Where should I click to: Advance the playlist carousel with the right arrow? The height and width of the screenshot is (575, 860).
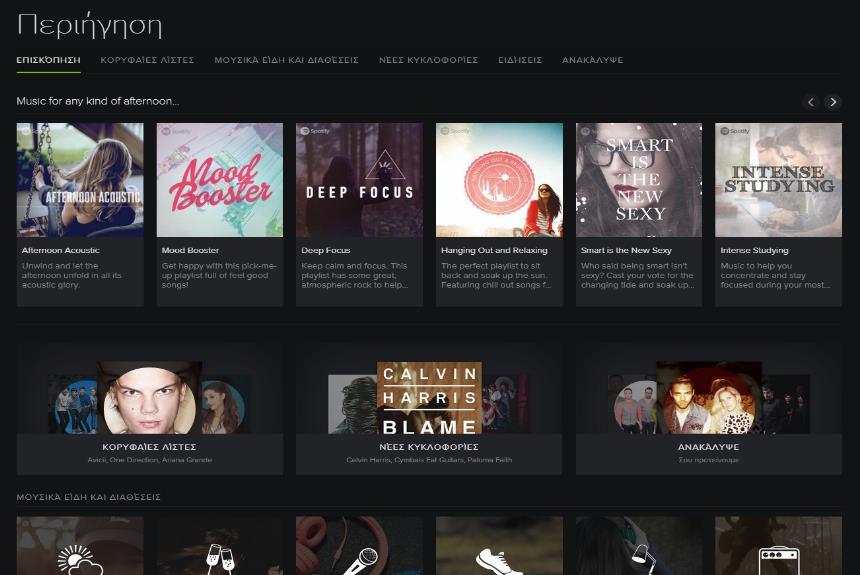click(833, 102)
